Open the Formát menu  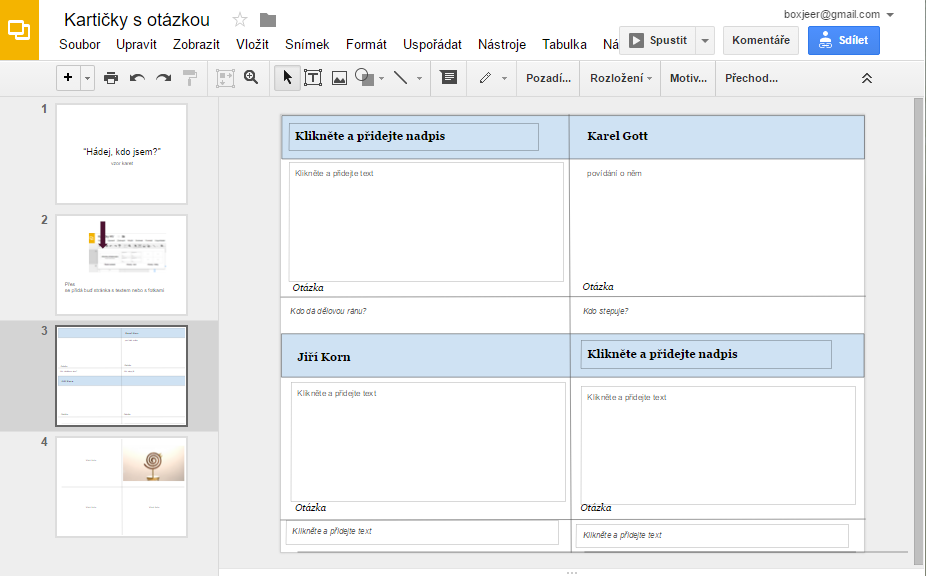[x=366, y=44]
